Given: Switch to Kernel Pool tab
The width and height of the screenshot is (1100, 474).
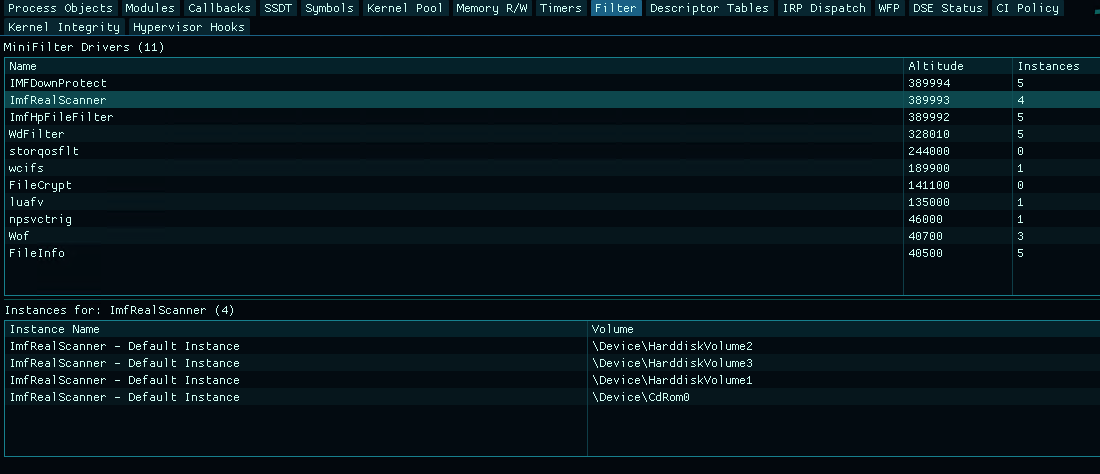Looking at the screenshot, I should click(405, 8).
